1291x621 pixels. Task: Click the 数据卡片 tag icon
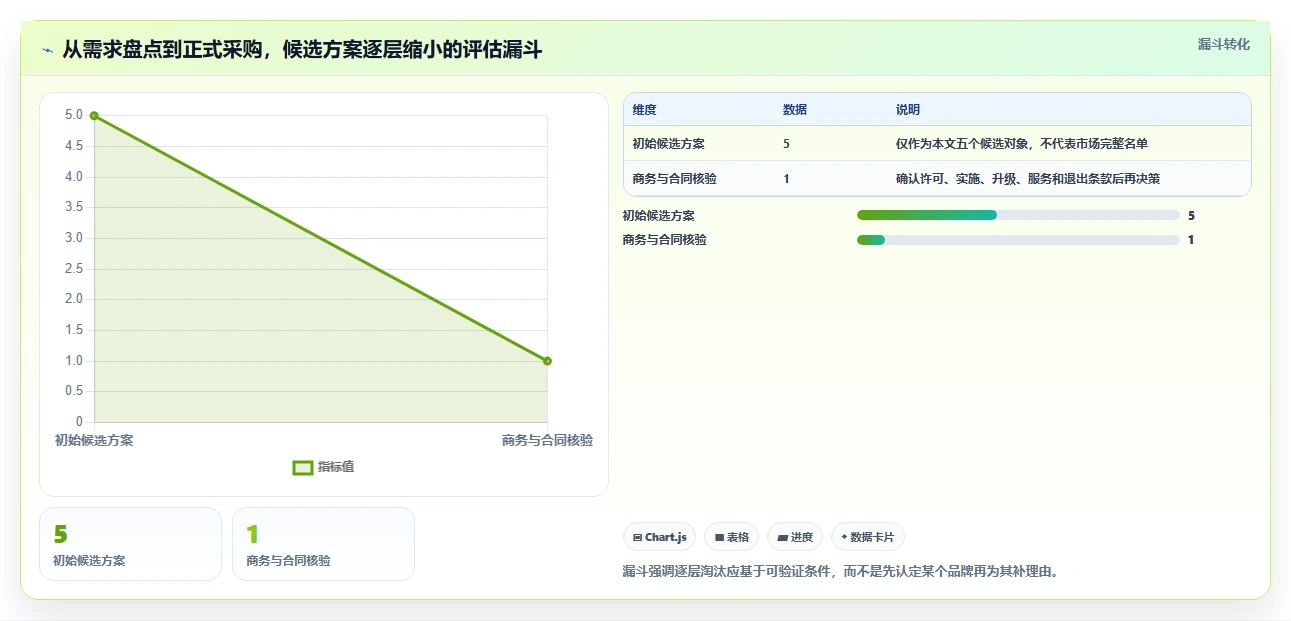coord(845,537)
